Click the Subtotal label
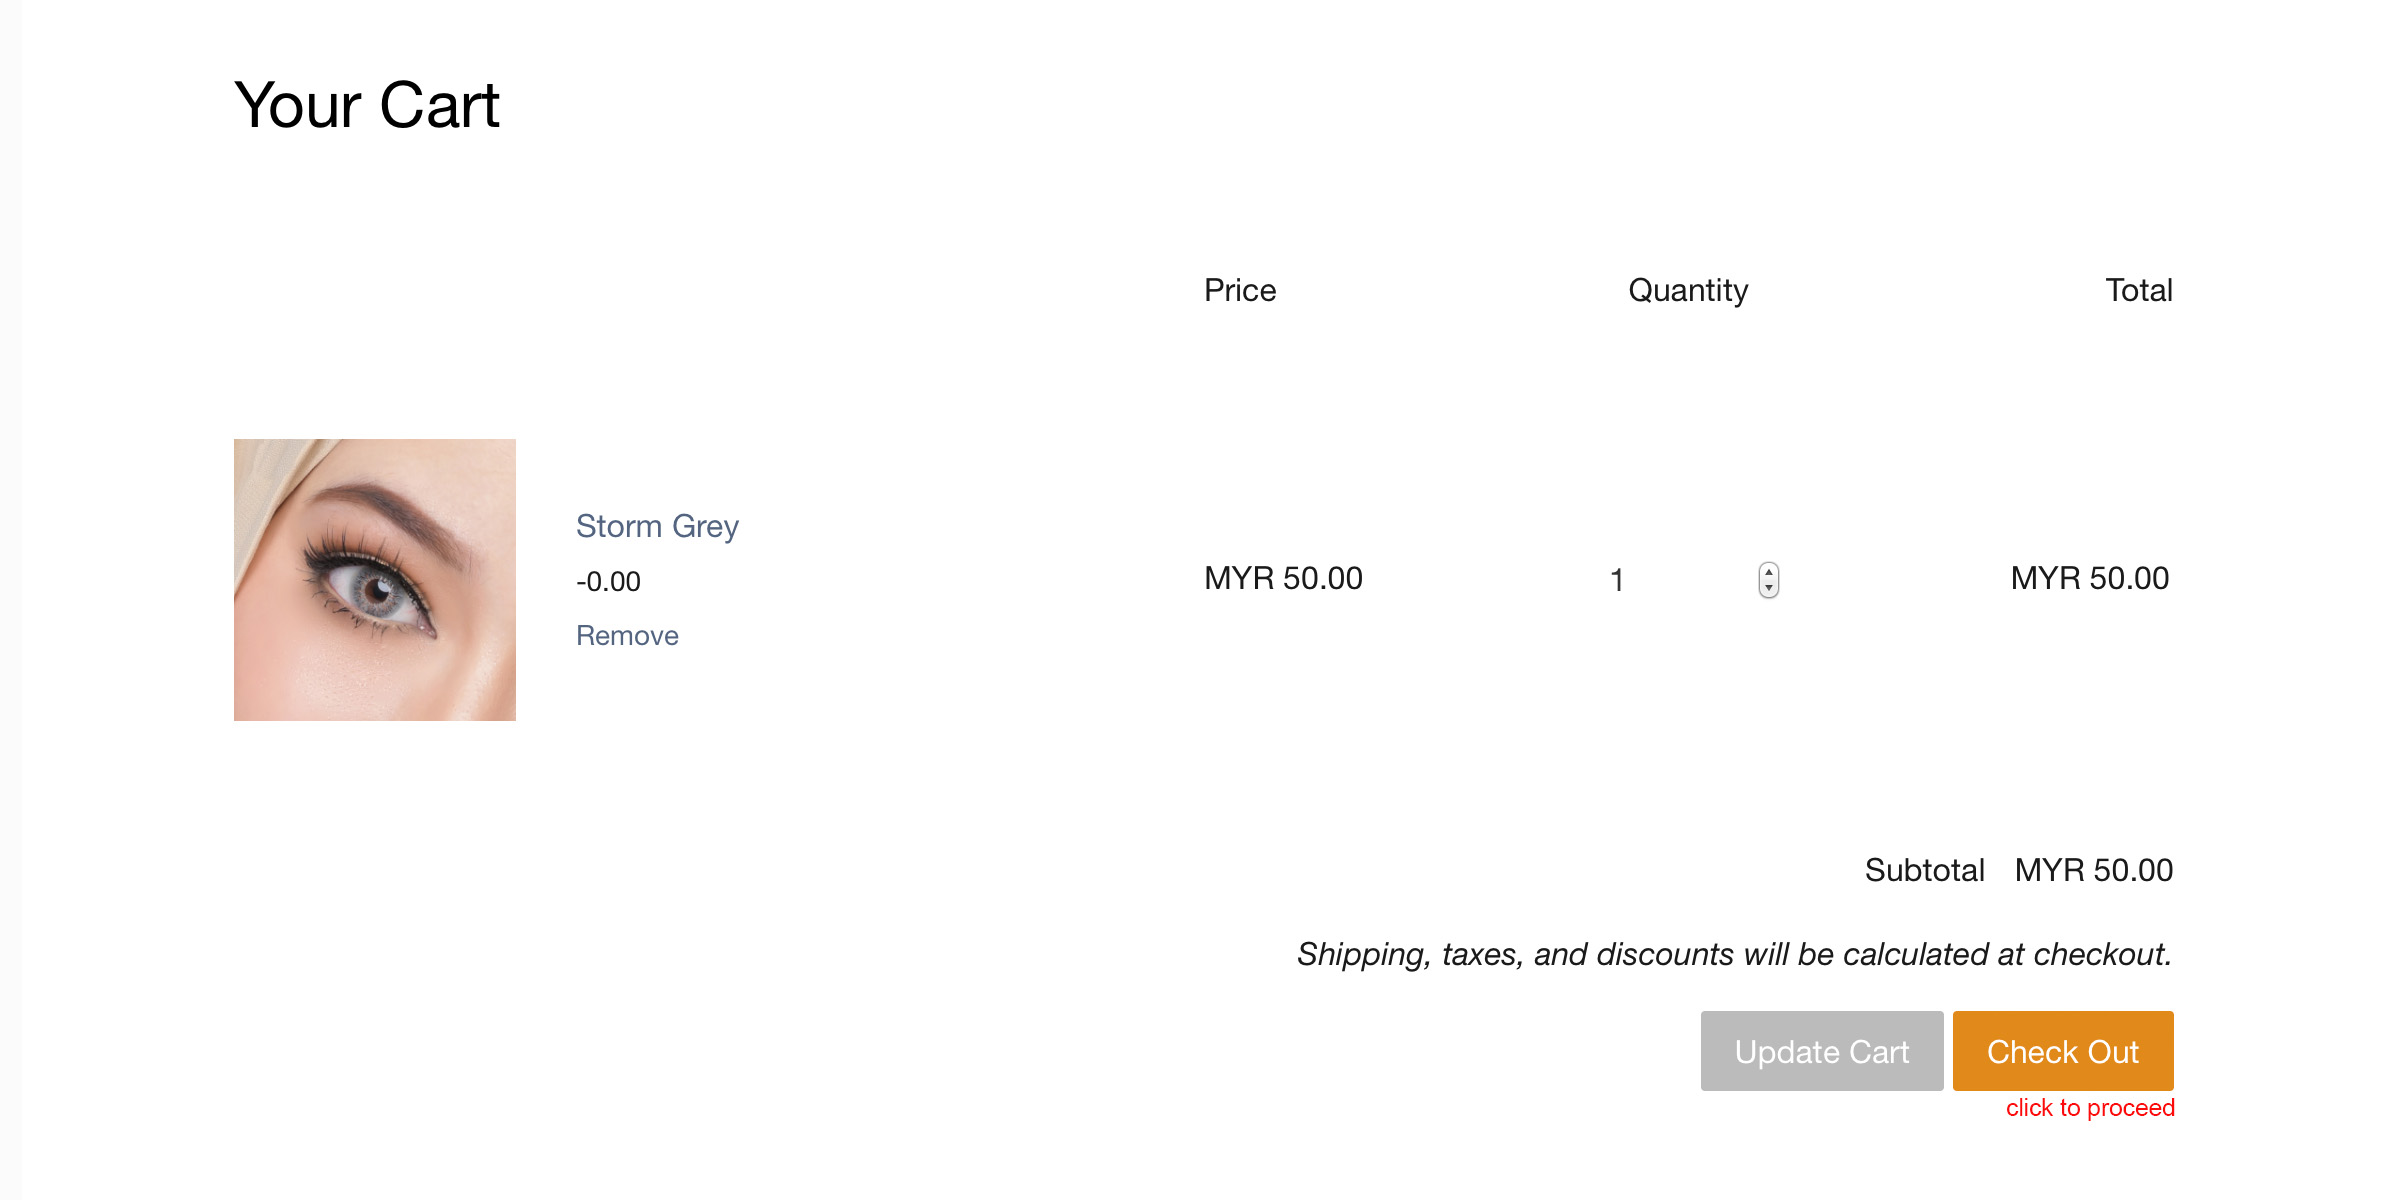This screenshot has width=2400, height=1200. coord(1925,870)
